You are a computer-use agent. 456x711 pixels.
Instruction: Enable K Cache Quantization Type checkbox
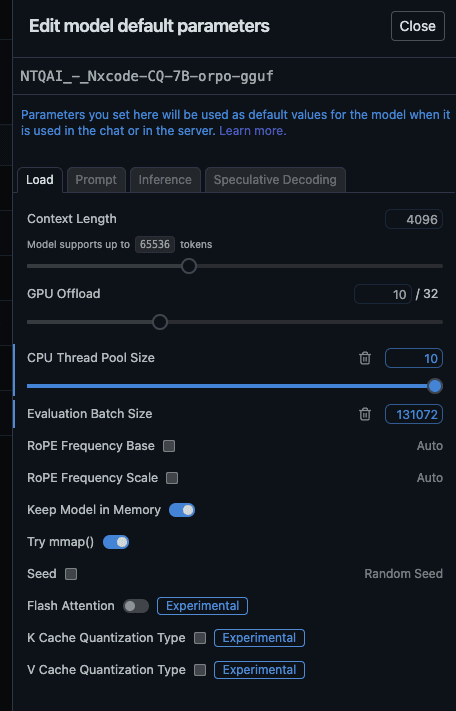tap(200, 638)
